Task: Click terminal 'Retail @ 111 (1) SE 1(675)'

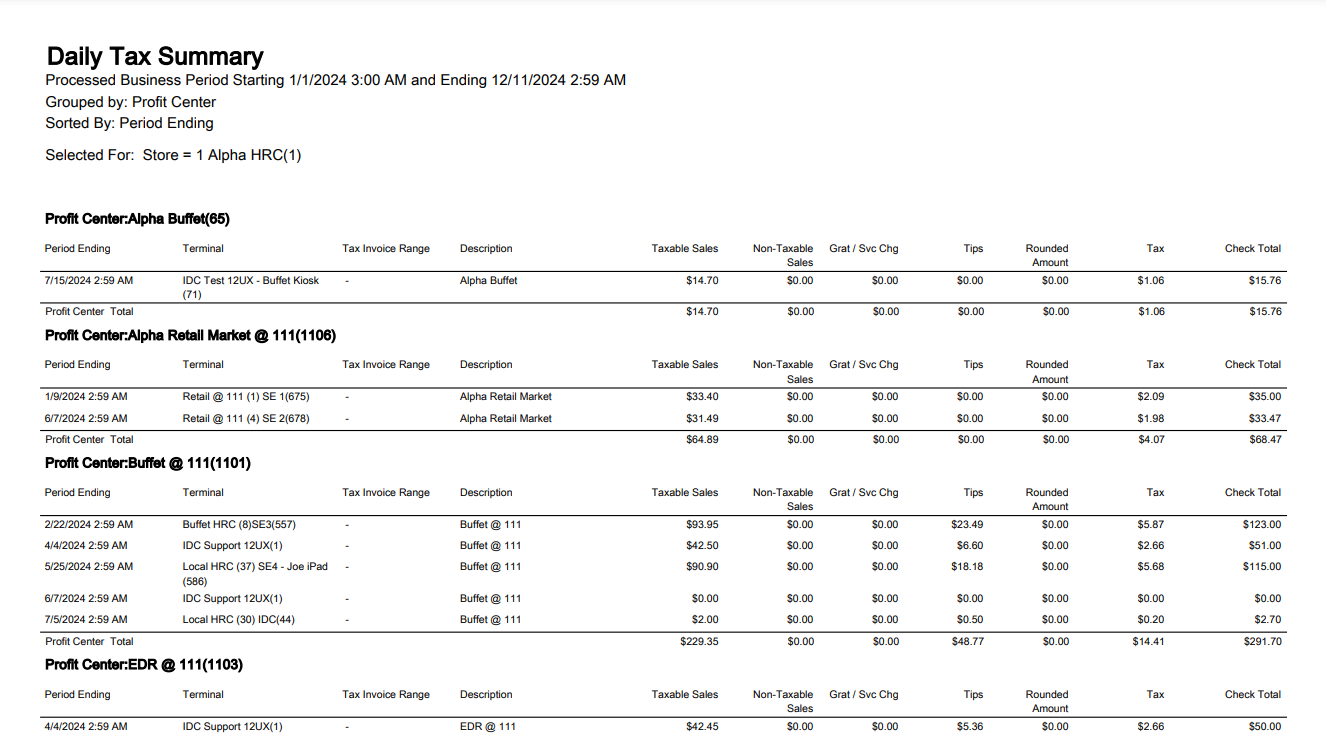Action: coord(246,397)
